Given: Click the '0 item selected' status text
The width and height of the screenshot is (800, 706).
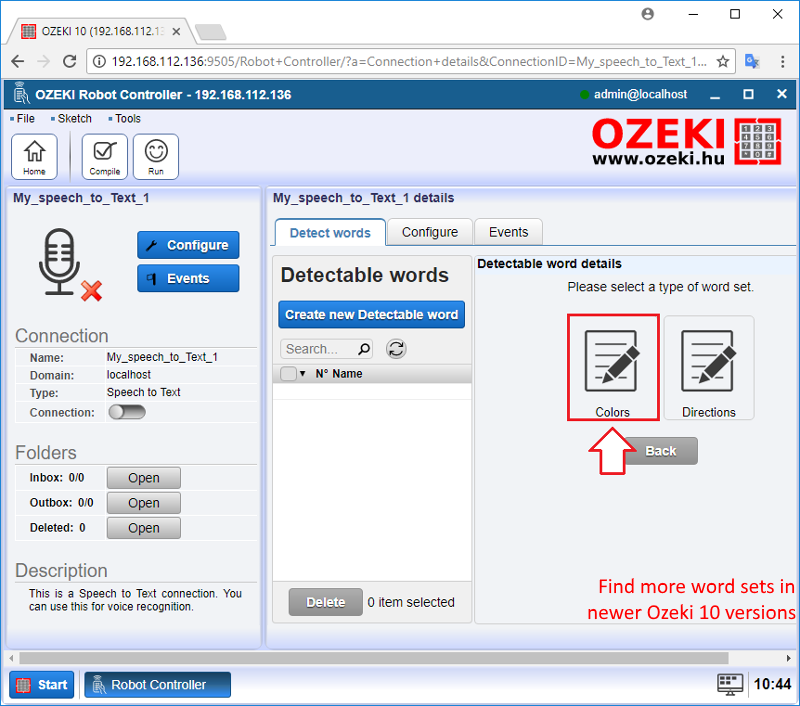Looking at the screenshot, I should [x=411, y=602].
